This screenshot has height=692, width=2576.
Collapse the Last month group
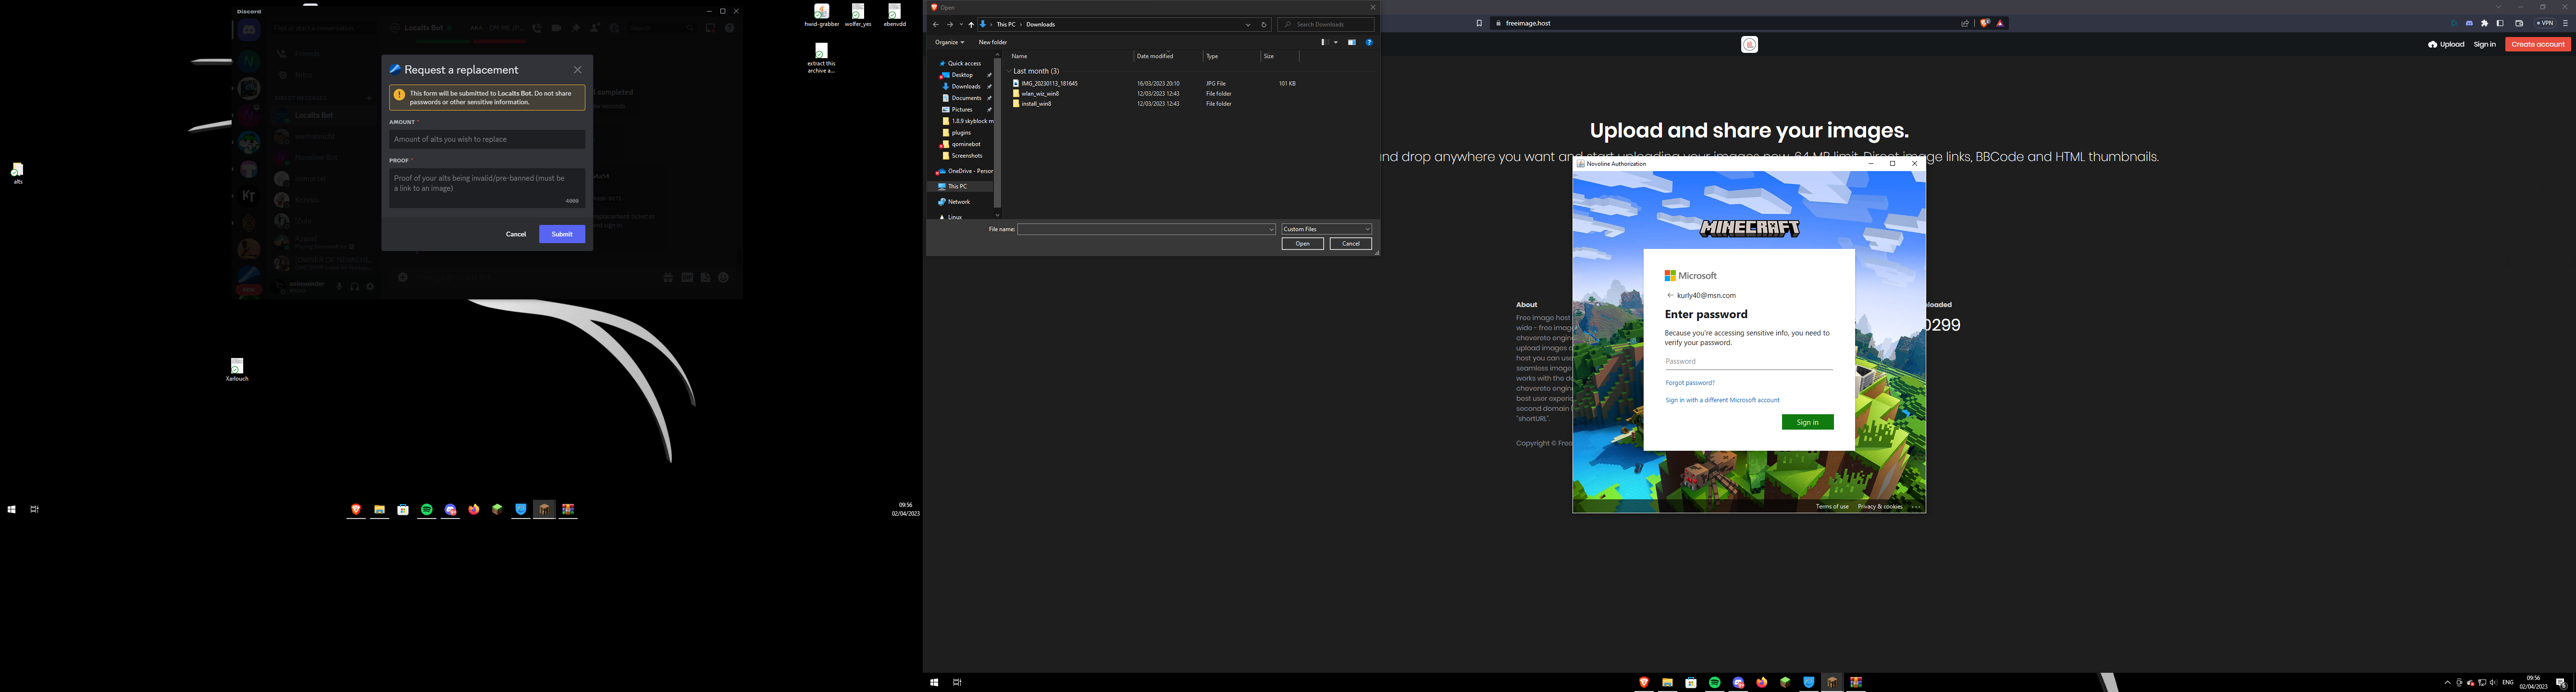(1009, 71)
